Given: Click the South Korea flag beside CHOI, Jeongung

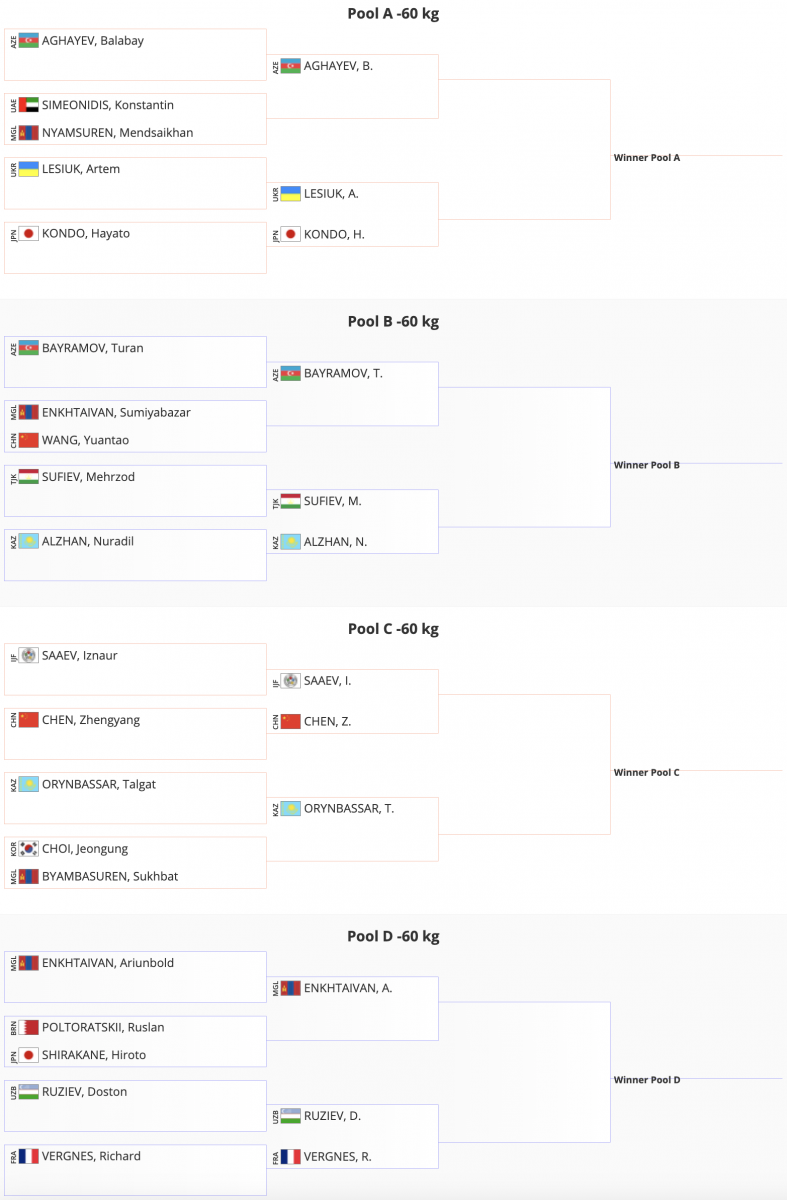Looking at the screenshot, I should pos(28,849).
